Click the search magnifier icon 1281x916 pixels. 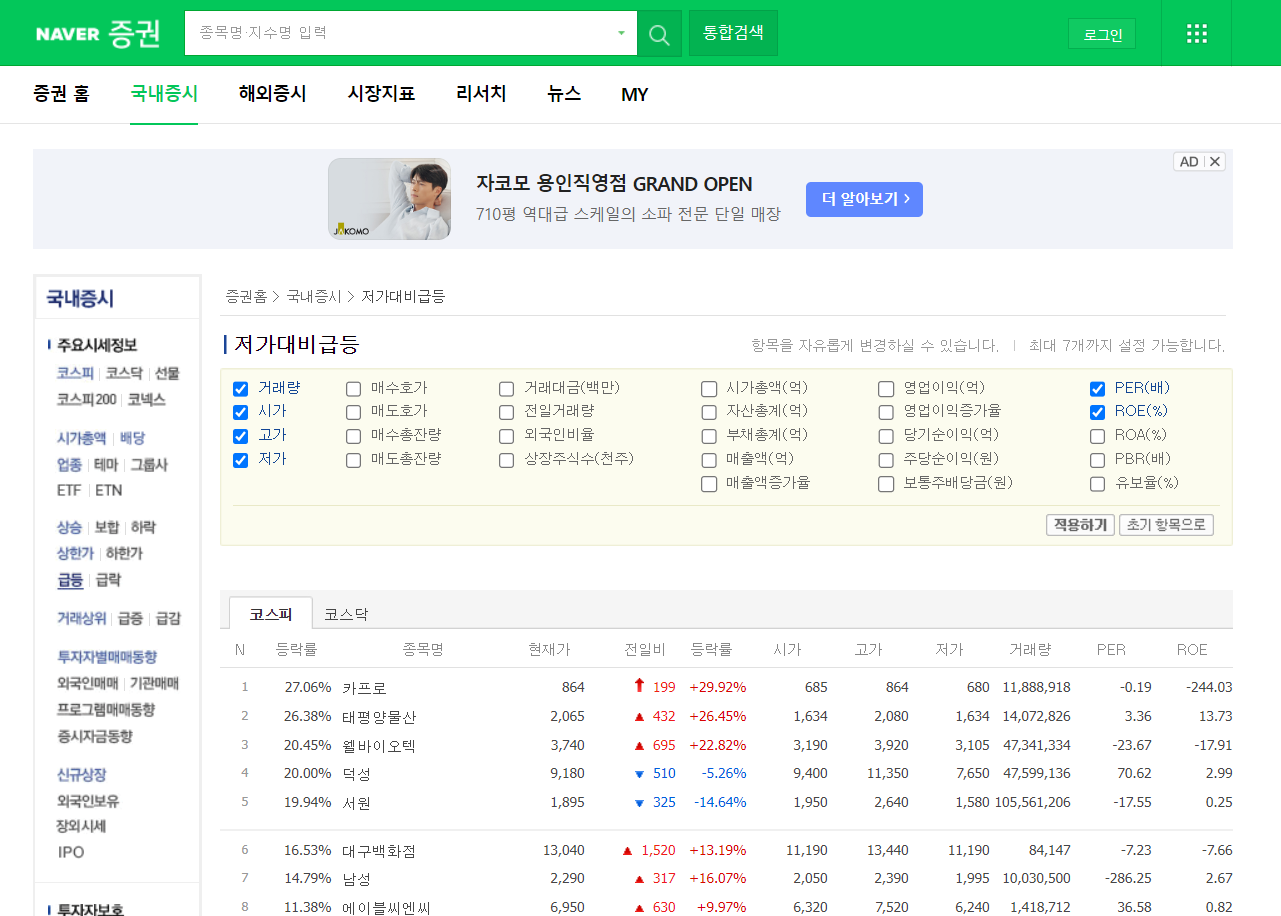(658, 33)
